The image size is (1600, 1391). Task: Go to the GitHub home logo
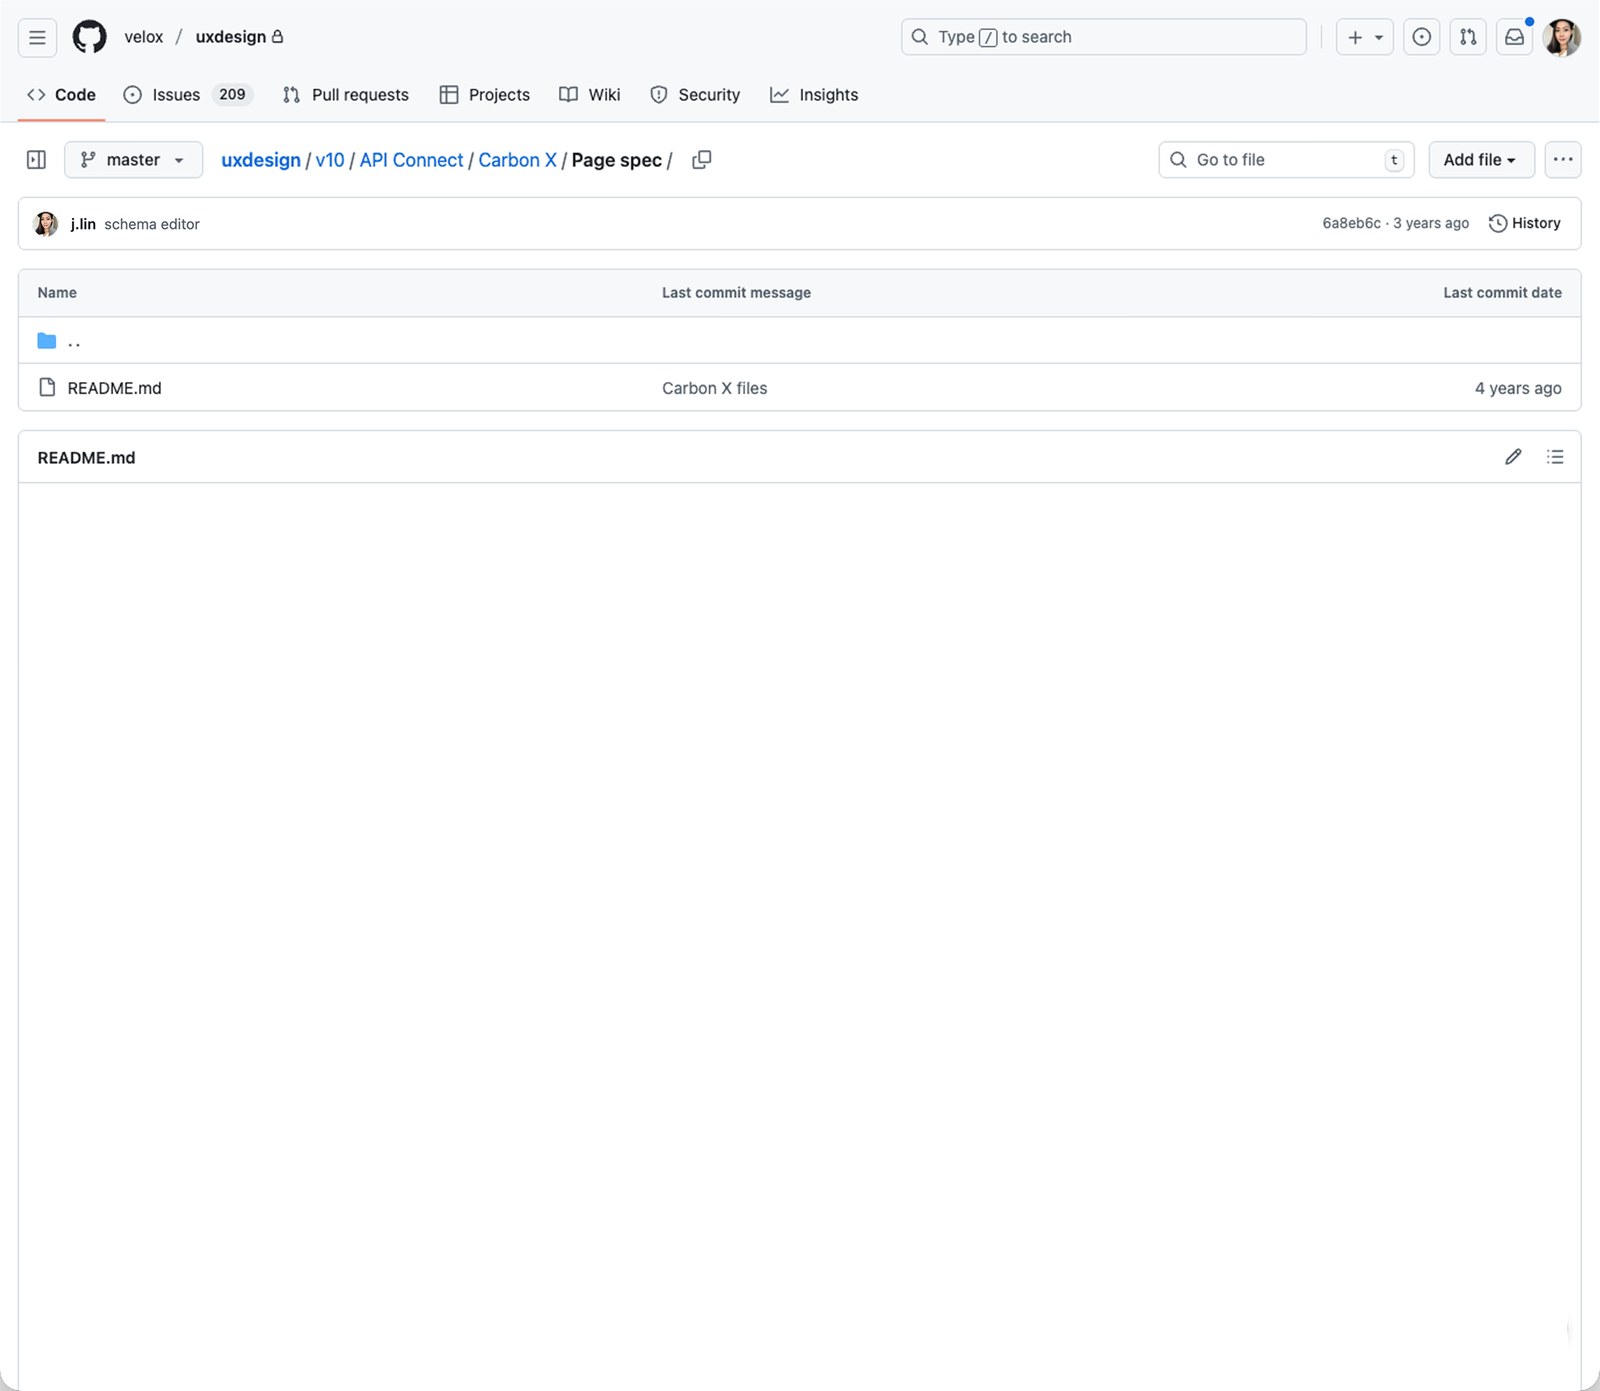pyautogui.click(x=89, y=37)
